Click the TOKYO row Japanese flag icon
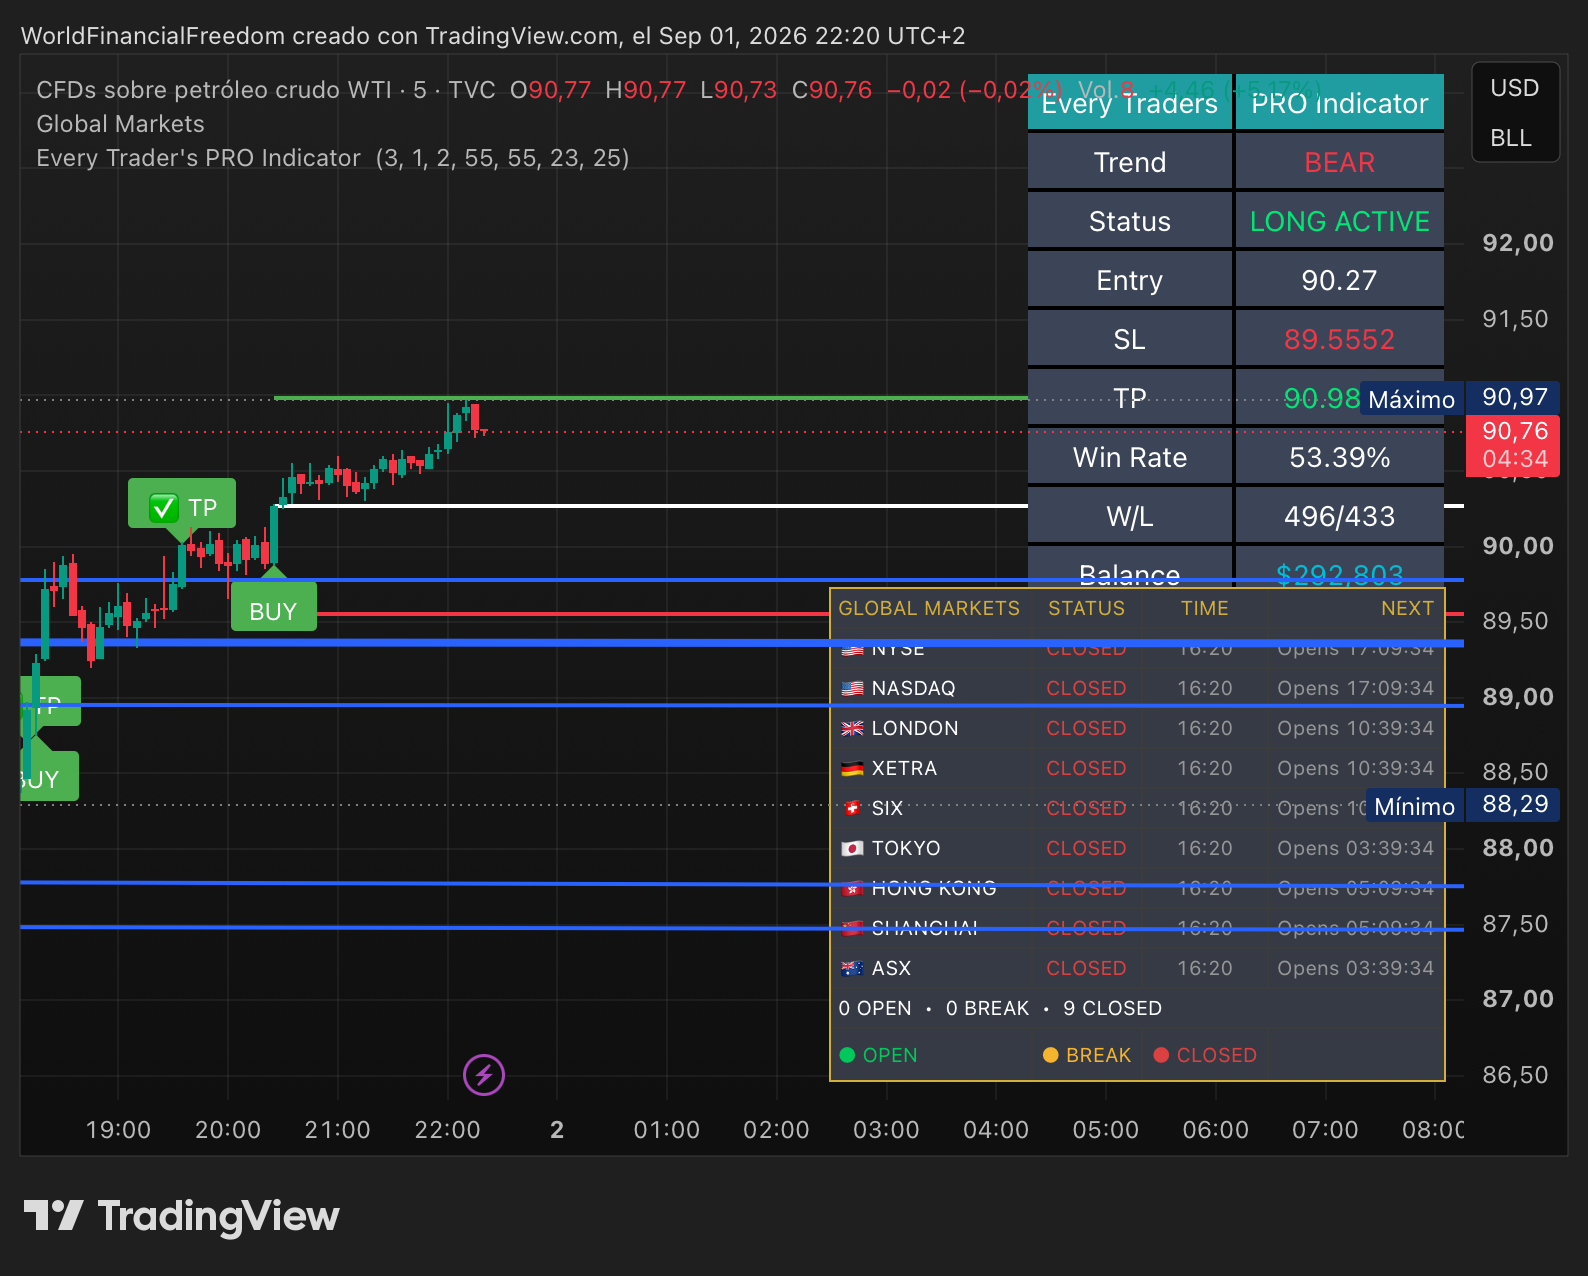The image size is (1588, 1276). (852, 848)
